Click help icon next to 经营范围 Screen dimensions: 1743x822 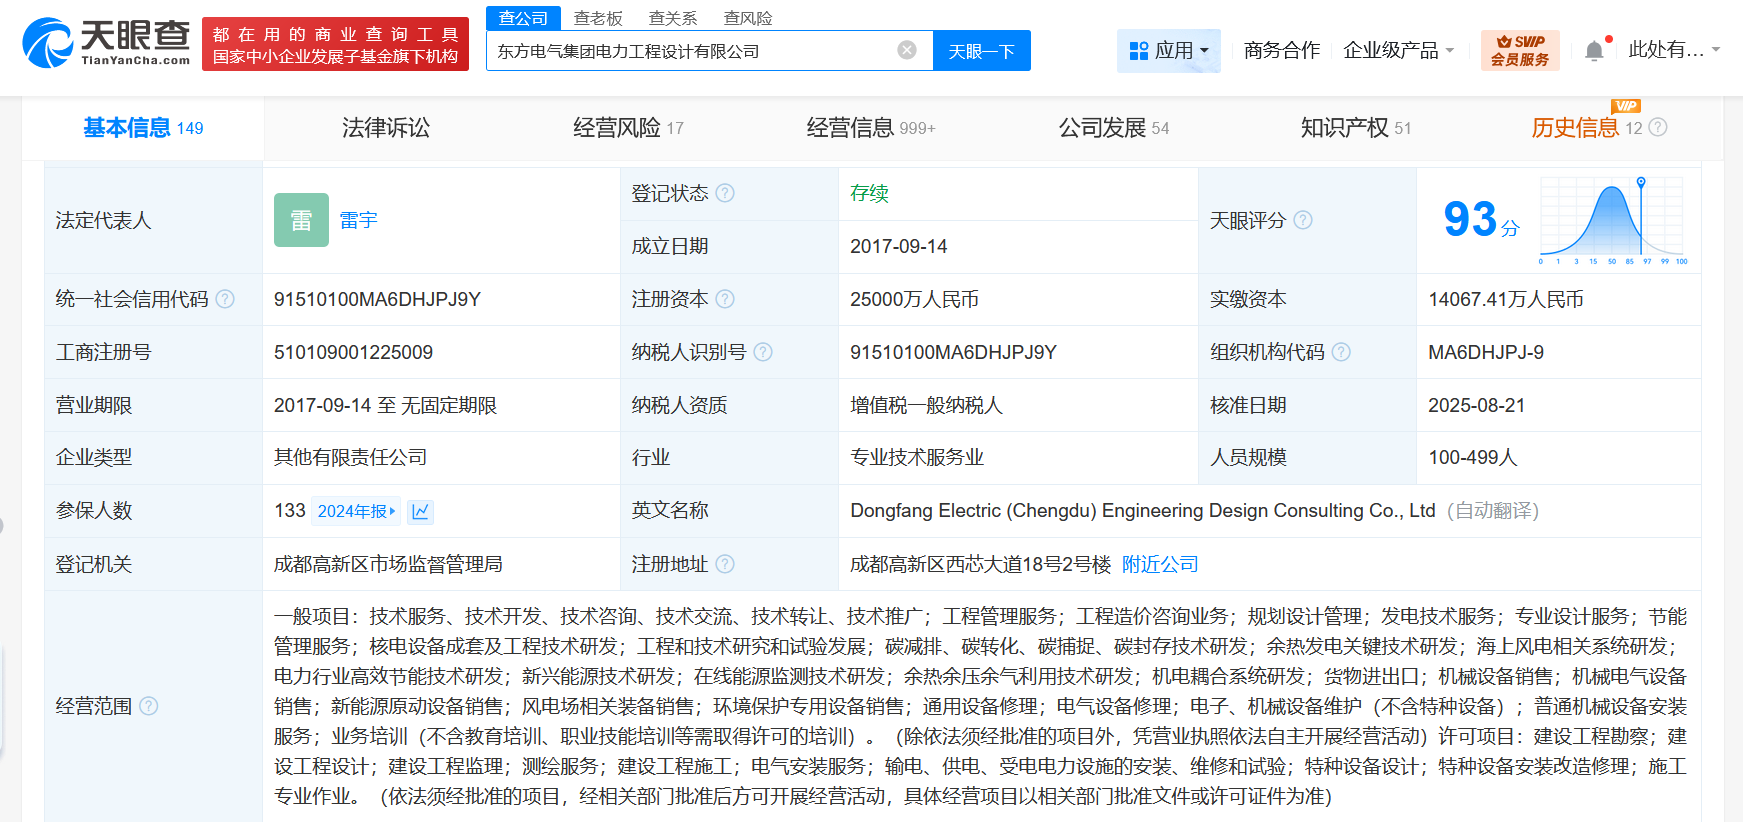coord(149,706)
